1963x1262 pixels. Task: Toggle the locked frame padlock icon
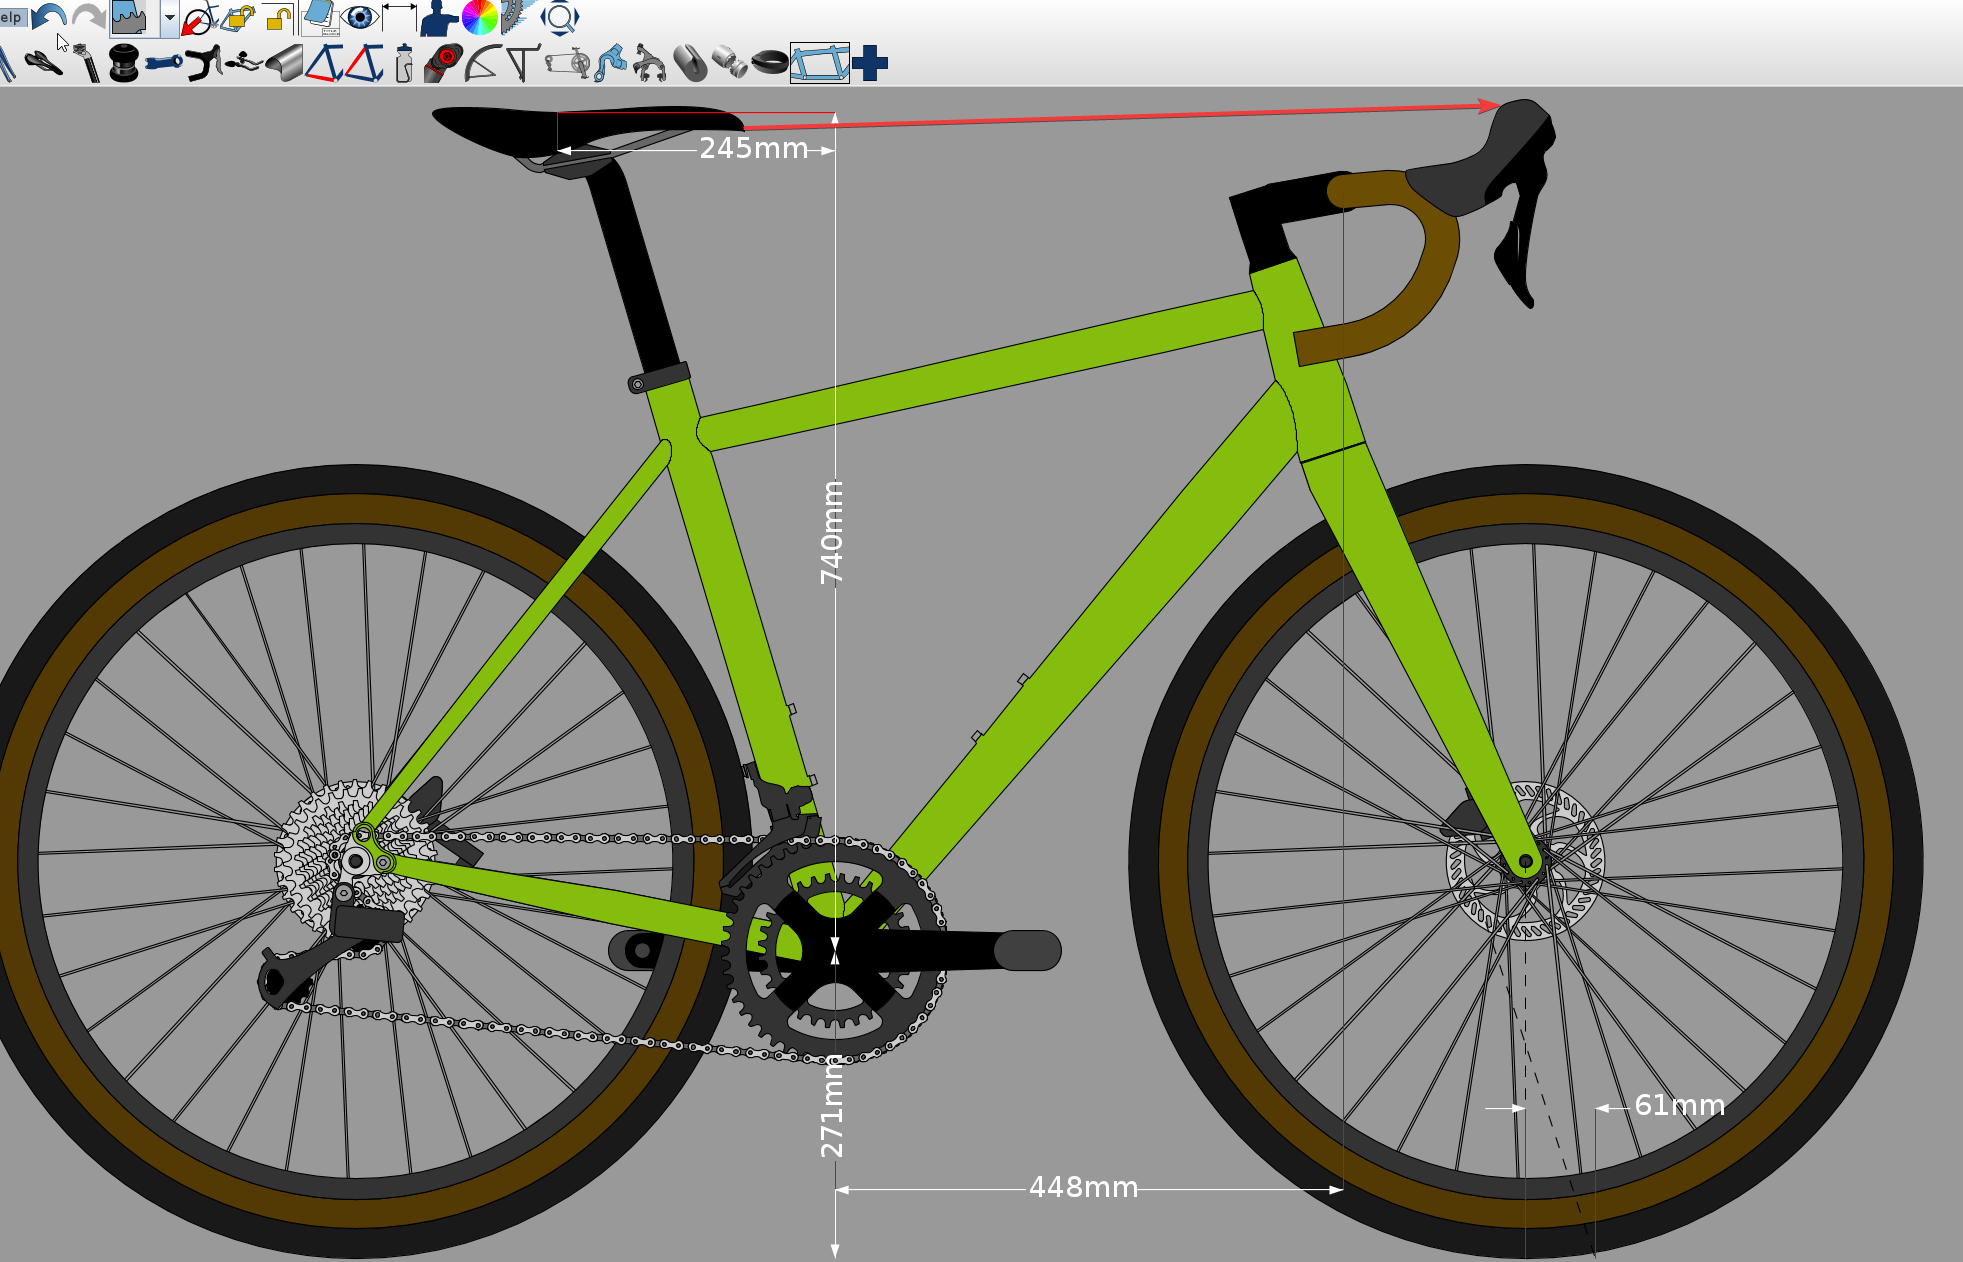click(x=239, y=17)
